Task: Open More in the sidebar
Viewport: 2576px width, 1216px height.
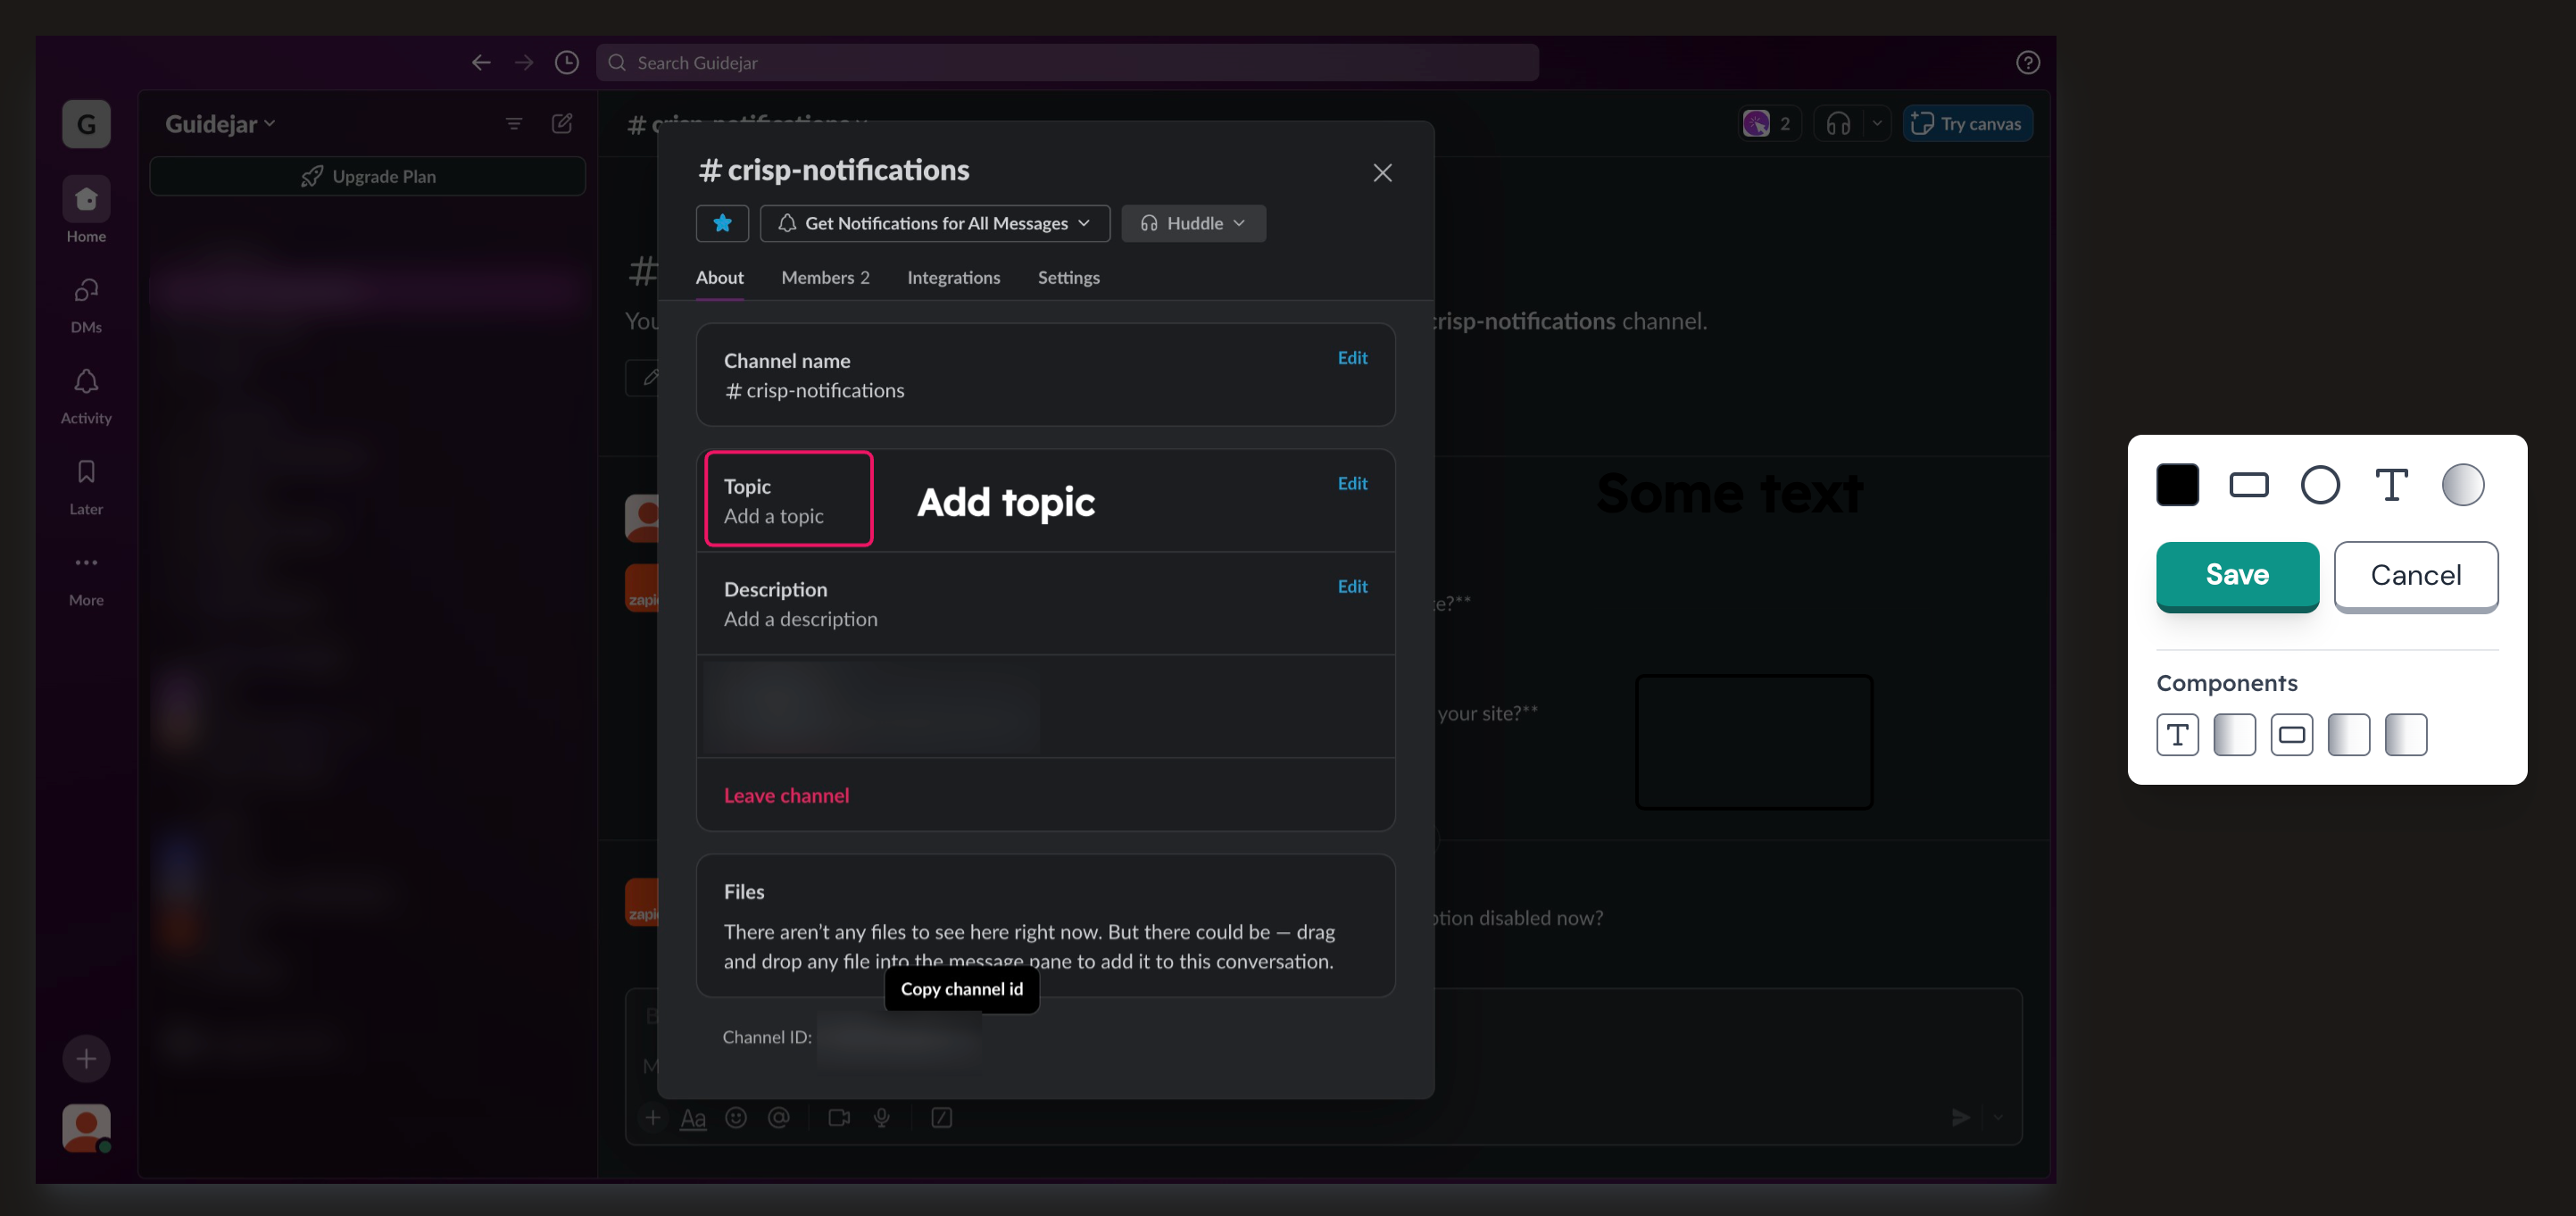Action: (x=86, y=578)
